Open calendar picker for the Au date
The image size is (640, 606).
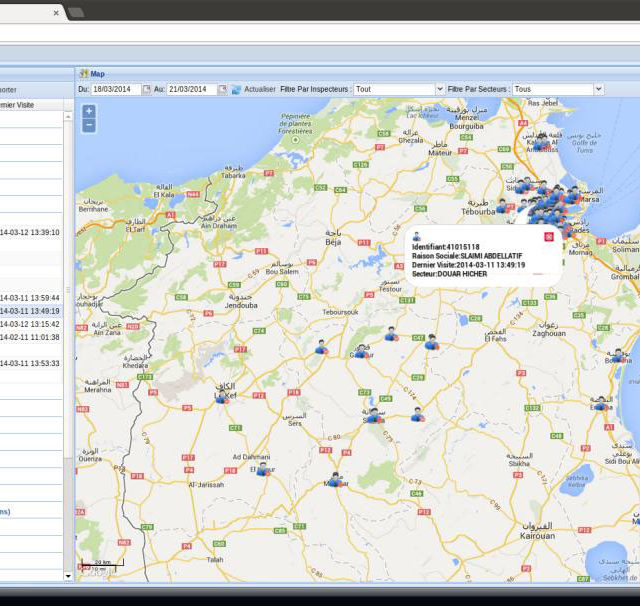[223, 89]
